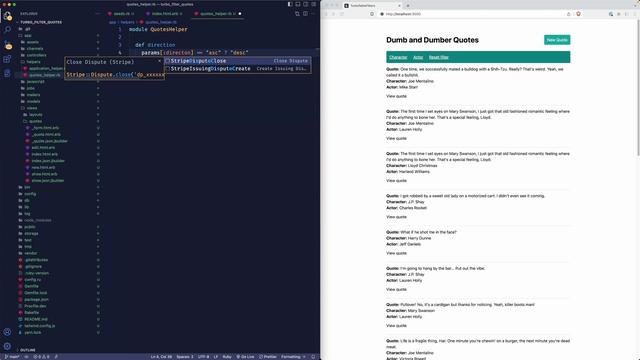
Task: Switch to the index.html.erb editor tab
Action: coord(164,13)
